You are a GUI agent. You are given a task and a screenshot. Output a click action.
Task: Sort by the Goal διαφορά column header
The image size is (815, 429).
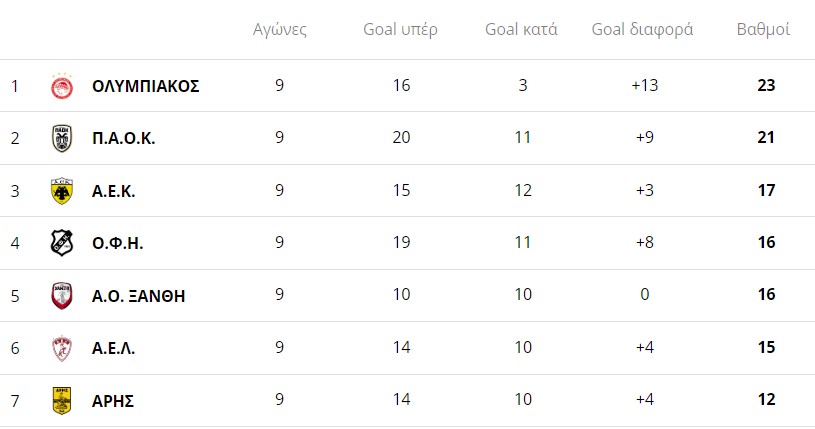(642, 30)
